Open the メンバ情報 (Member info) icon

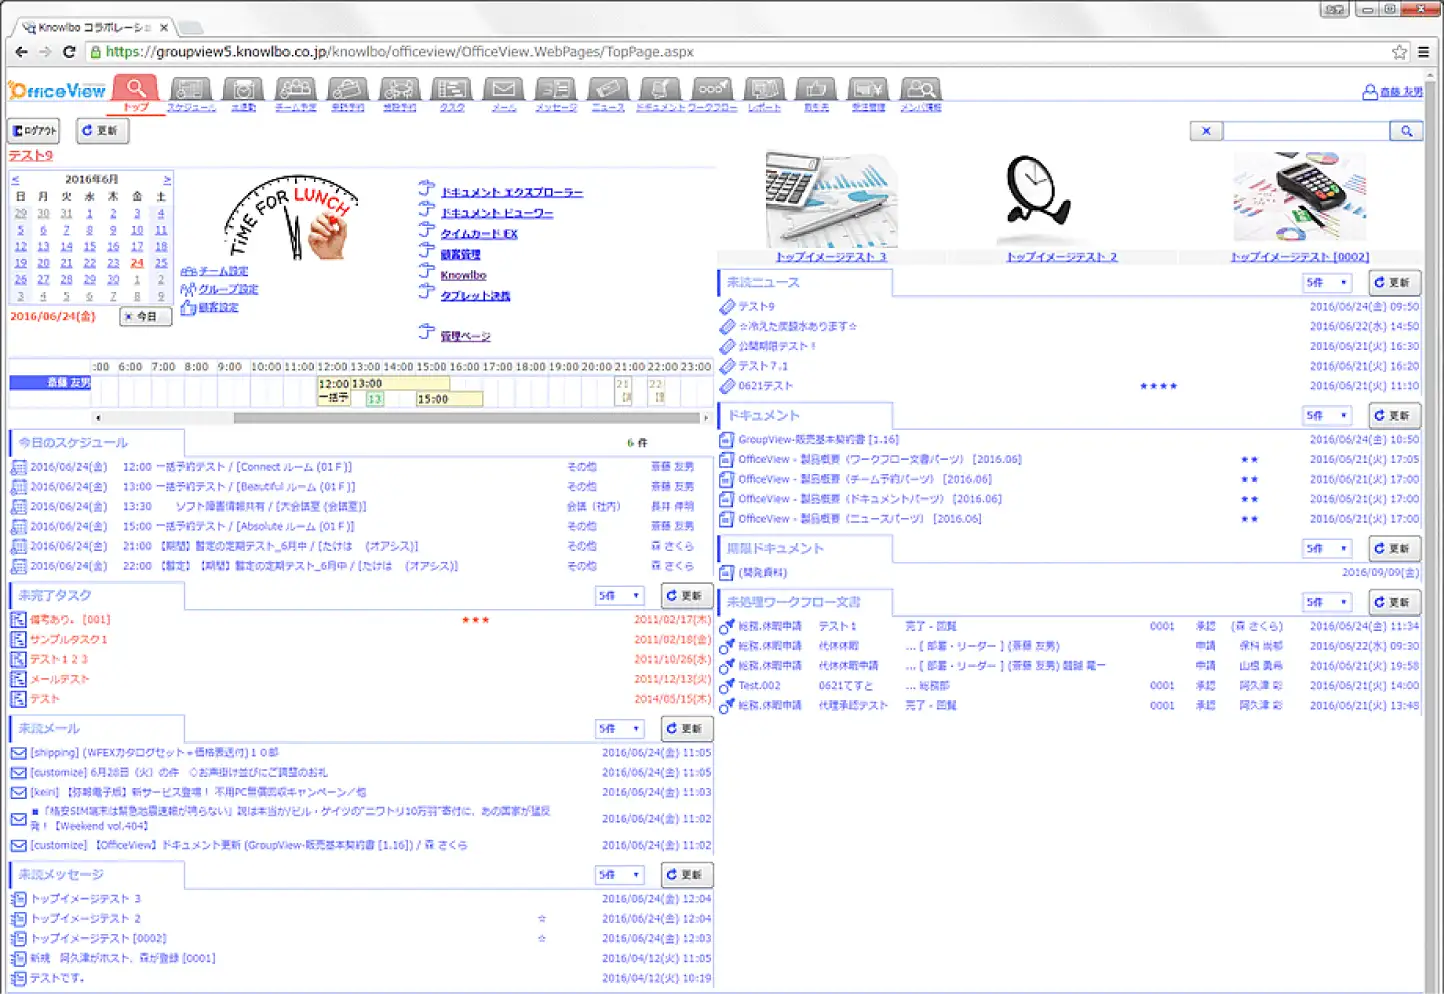(x=920, y=91)
